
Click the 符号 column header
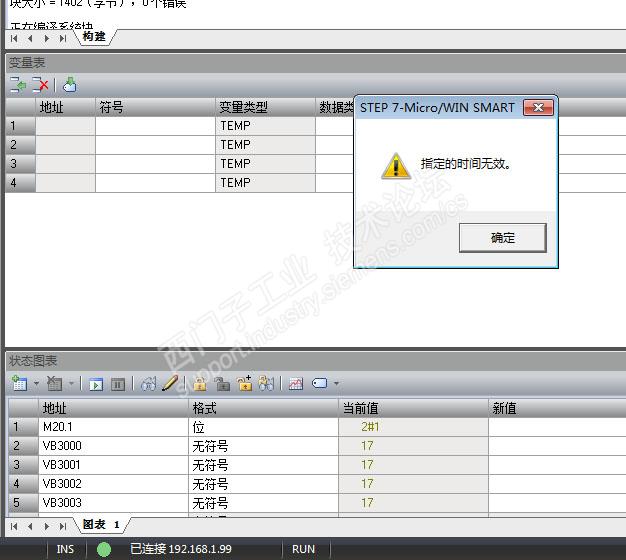coord(155,107)
